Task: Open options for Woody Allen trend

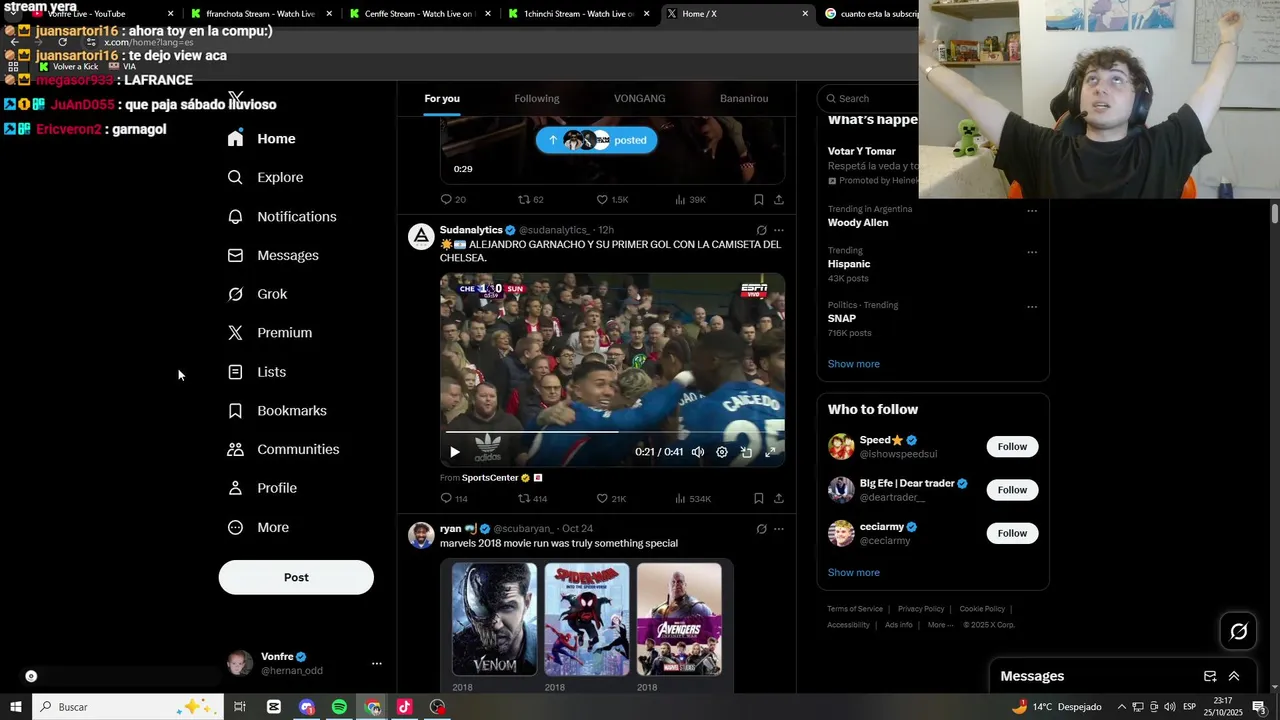Action: click(x=1032, y=211)
